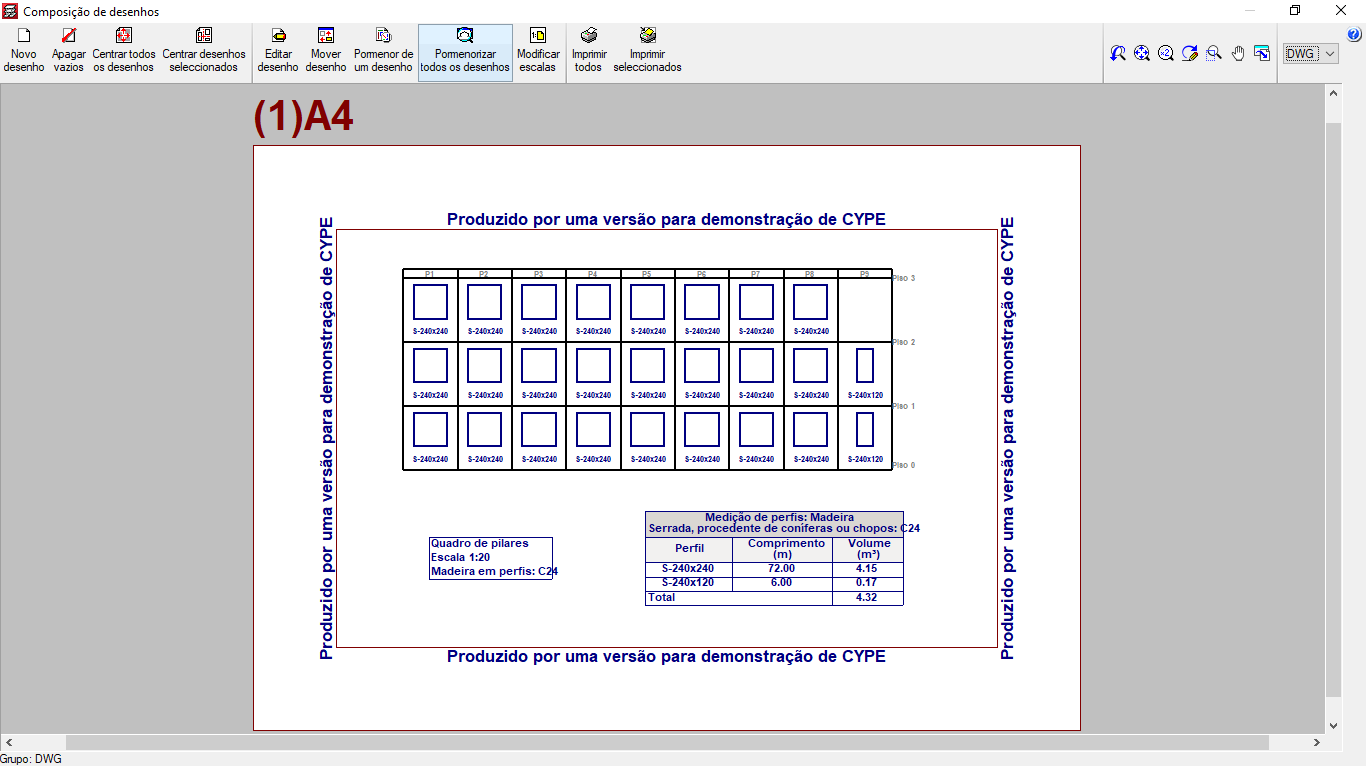Click the Grupo: DWG status bar text

(x=31, y=759)
